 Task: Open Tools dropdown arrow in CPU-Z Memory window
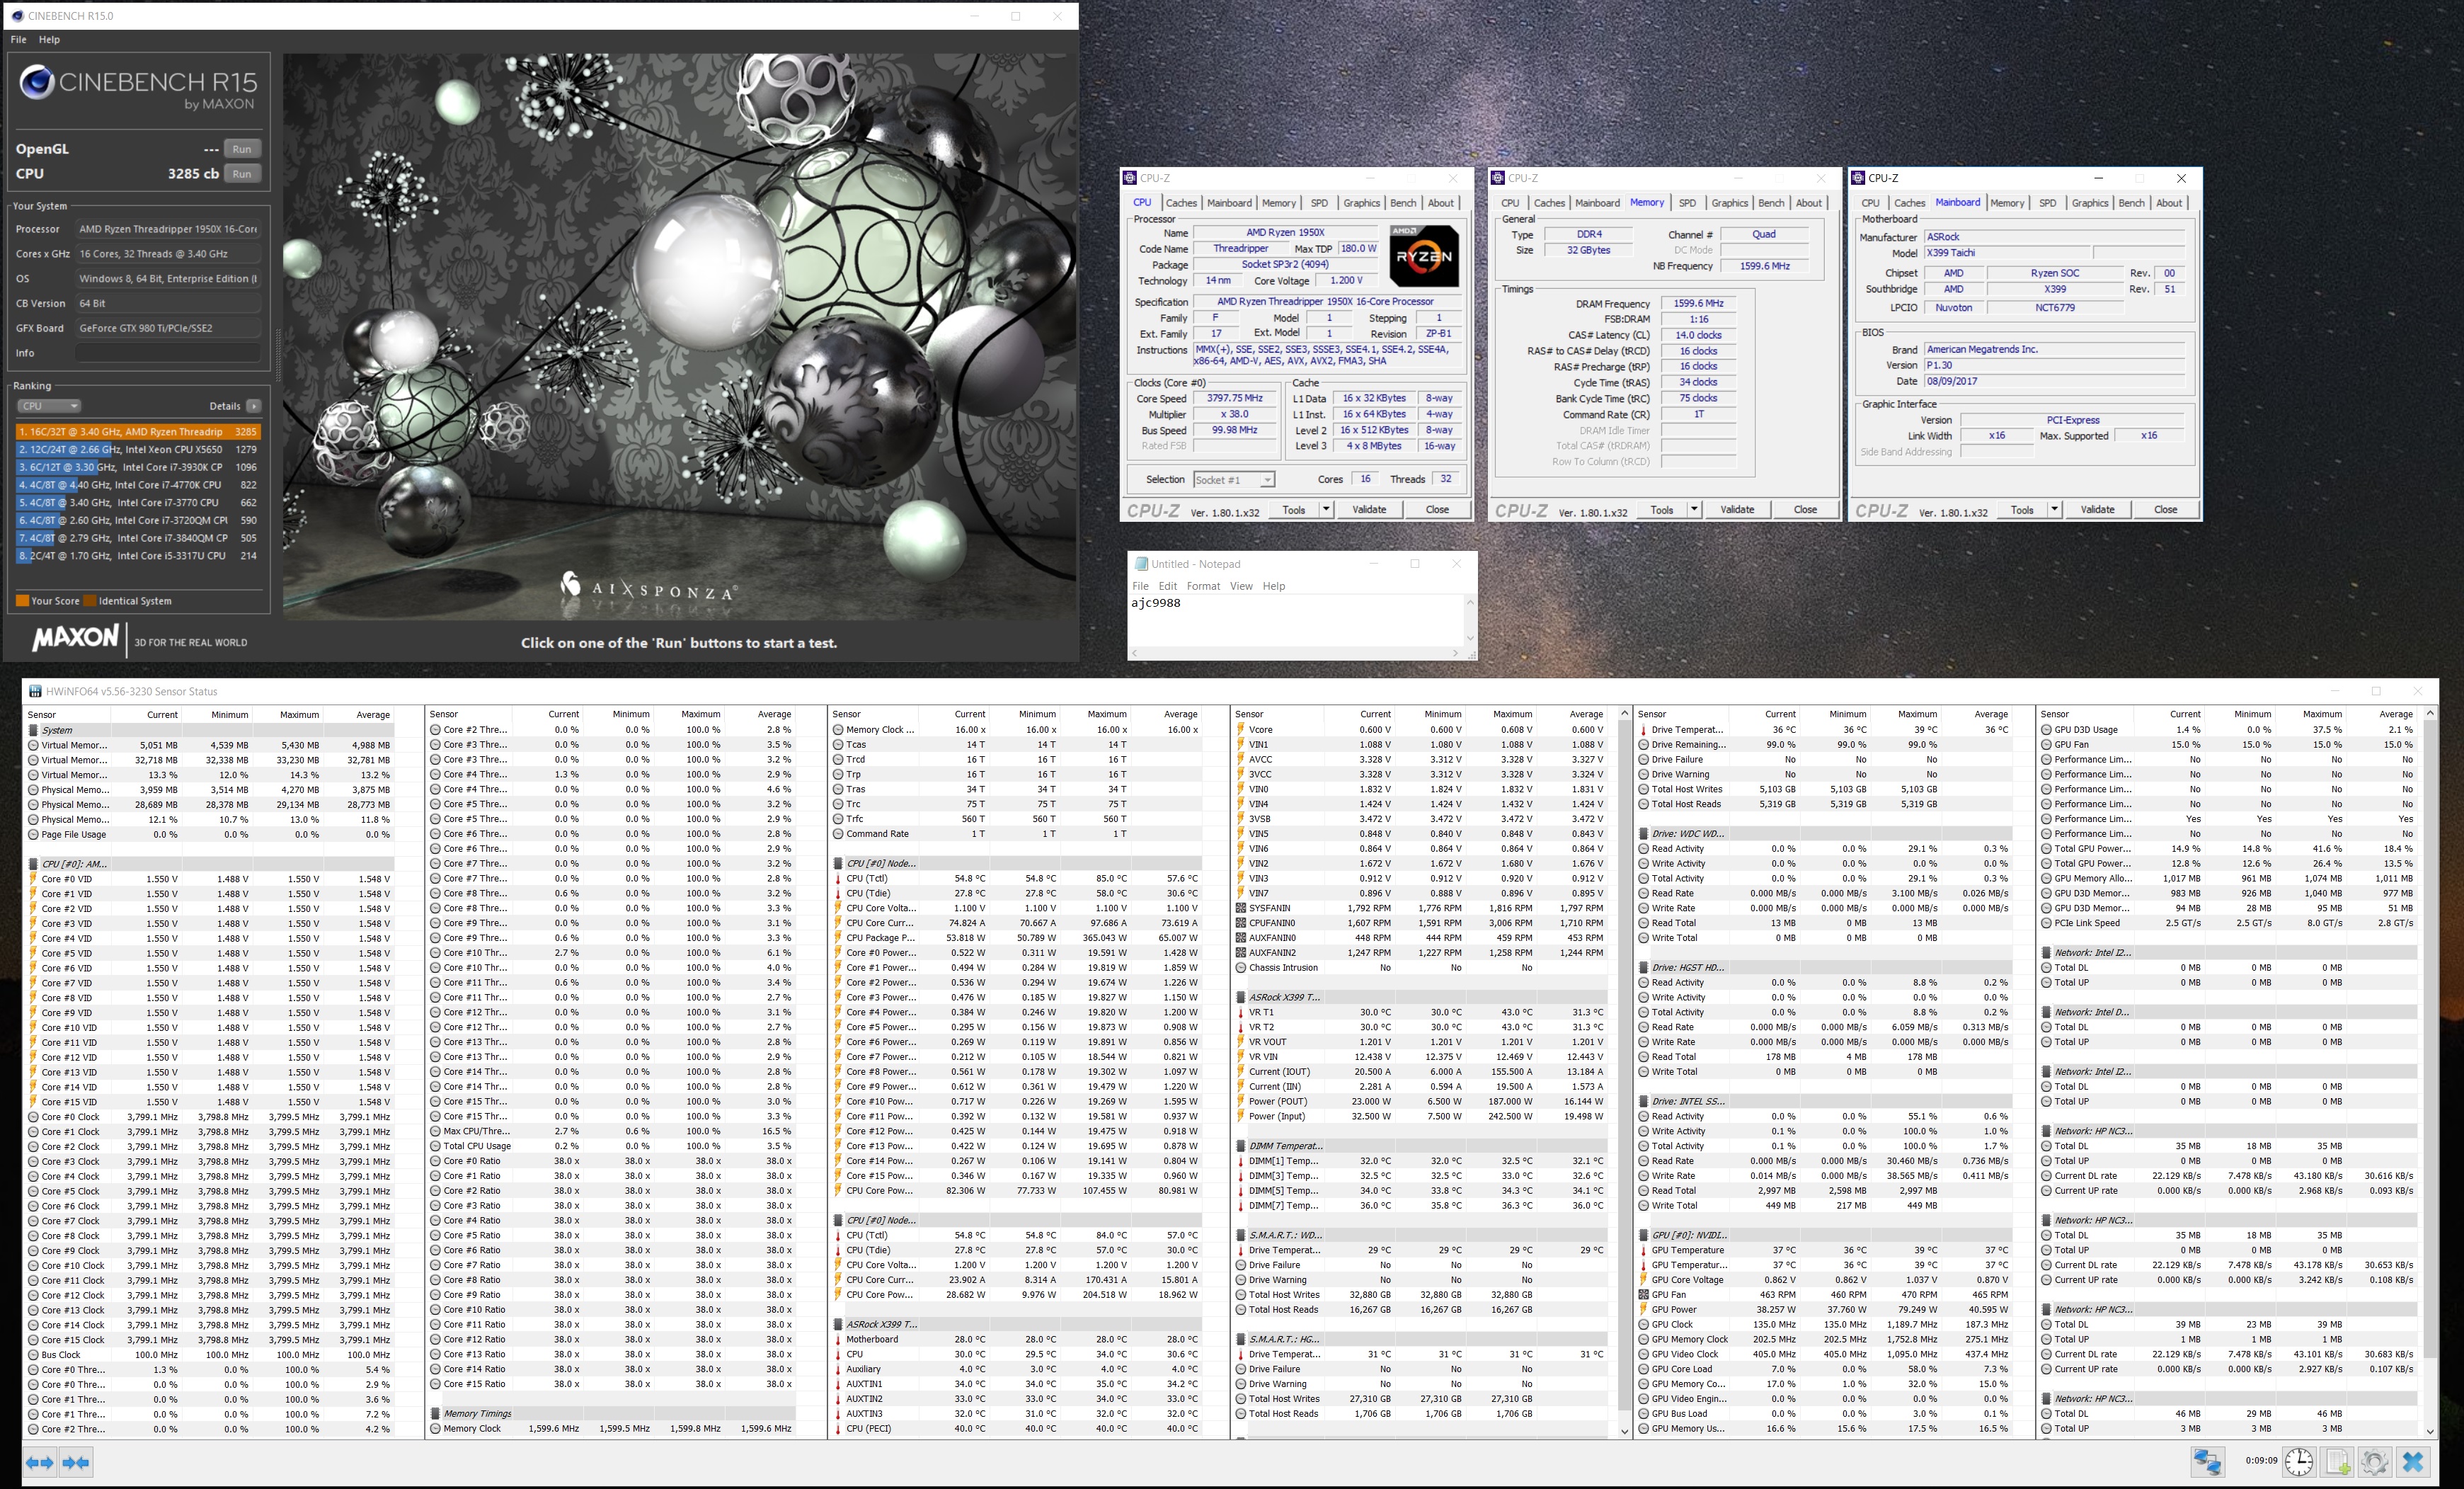[x=1694, y=509]
